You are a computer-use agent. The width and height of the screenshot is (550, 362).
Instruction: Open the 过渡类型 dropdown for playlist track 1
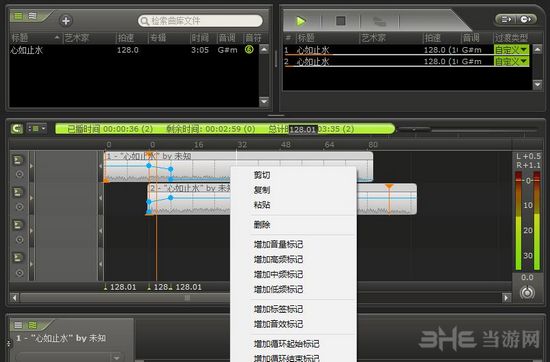click(x=511, y=50)
